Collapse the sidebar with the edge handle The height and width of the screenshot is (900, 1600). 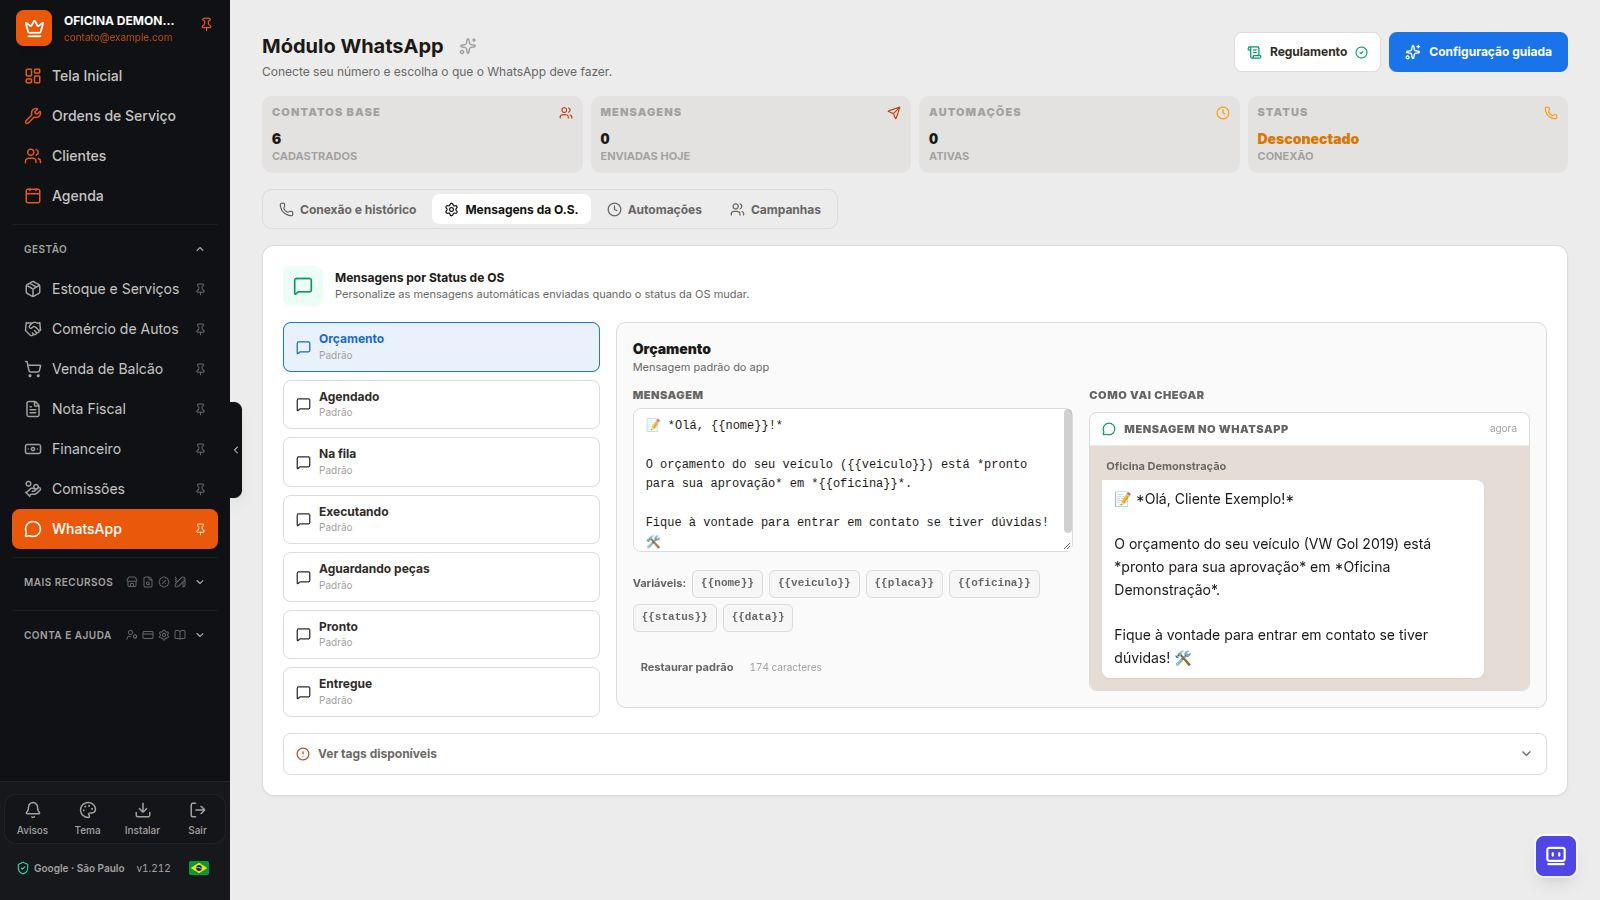[x=236, y=450]
